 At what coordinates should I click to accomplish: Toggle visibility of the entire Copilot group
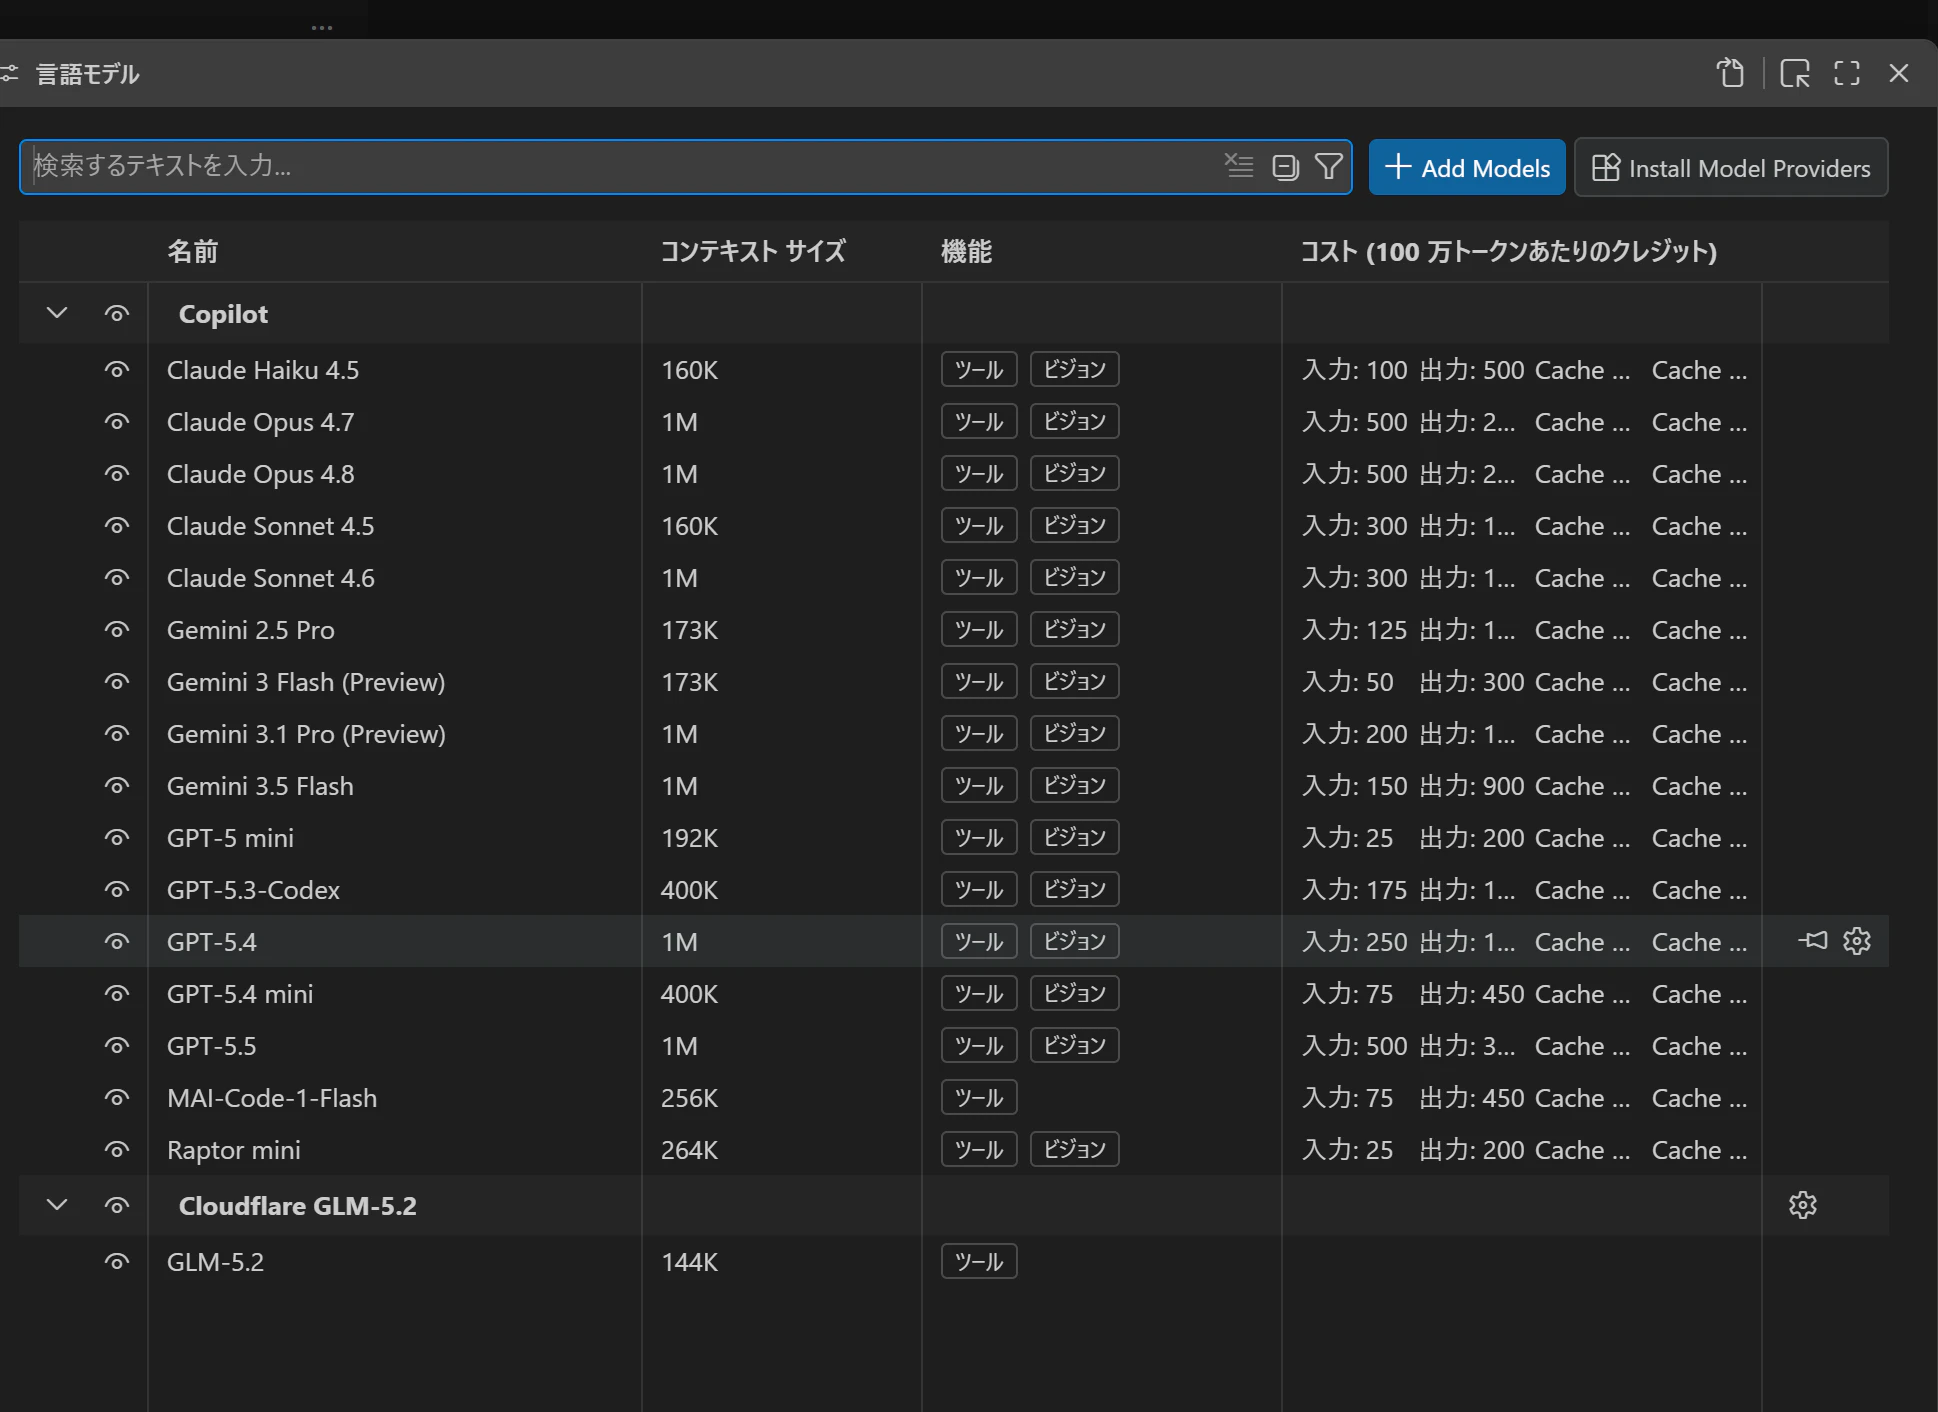point(117,314)
